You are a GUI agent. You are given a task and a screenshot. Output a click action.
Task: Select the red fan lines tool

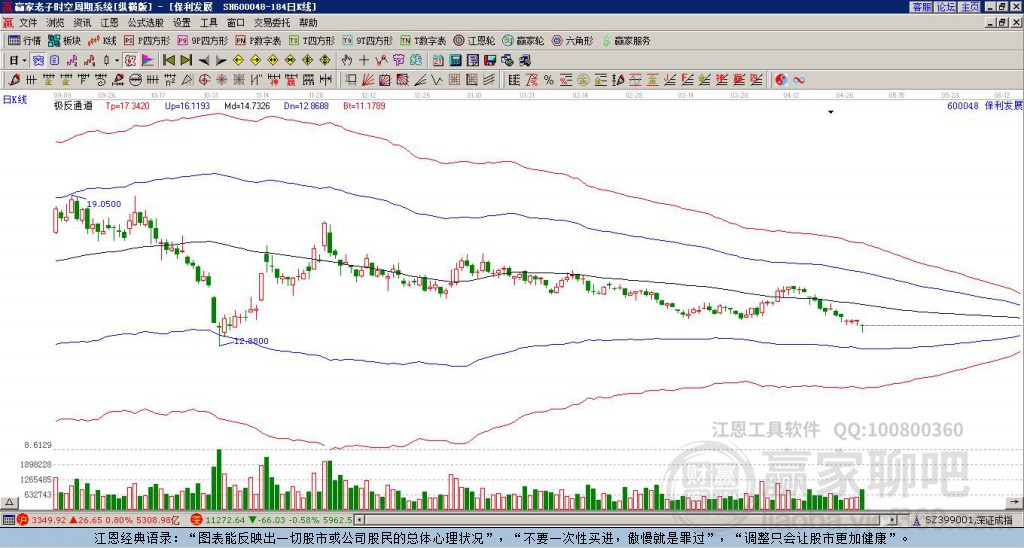coord(368,80)
